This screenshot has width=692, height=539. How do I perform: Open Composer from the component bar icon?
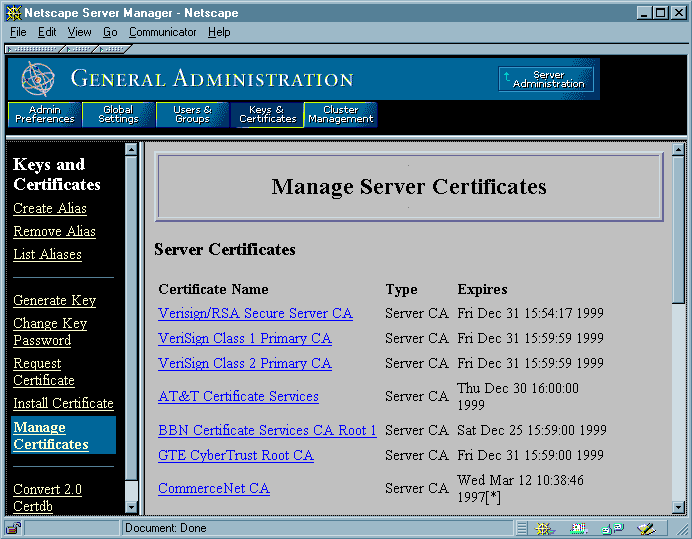(x=646, y=528)
